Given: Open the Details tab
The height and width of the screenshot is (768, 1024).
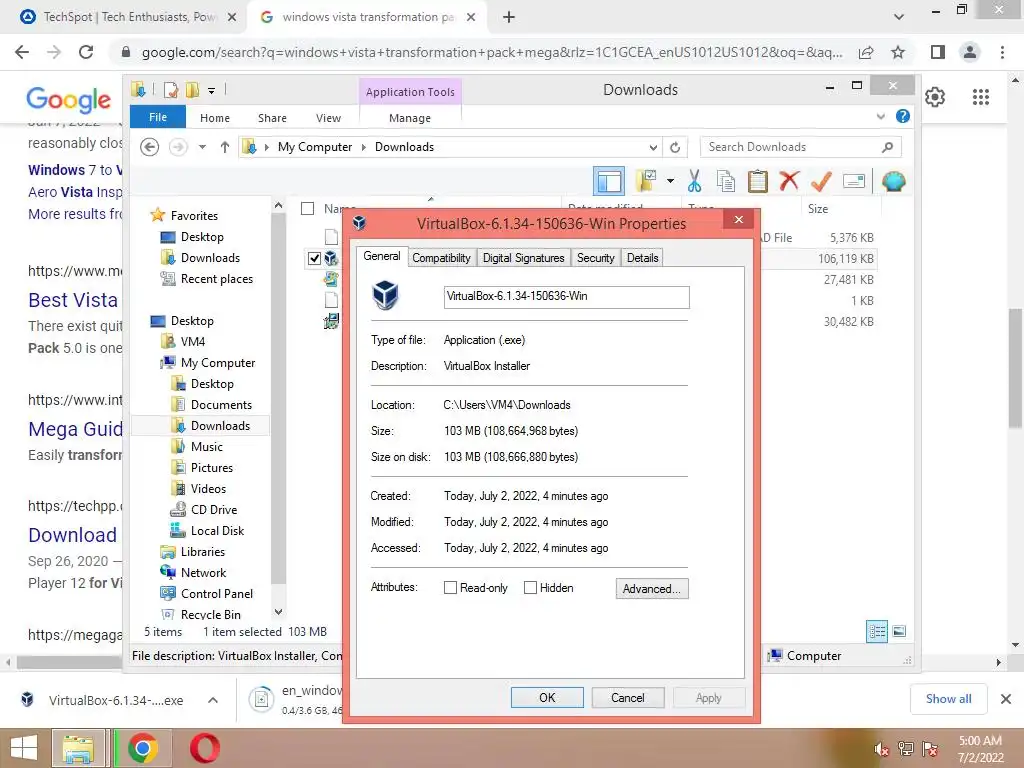Looking at the screenshot, I should click(642, 258).
